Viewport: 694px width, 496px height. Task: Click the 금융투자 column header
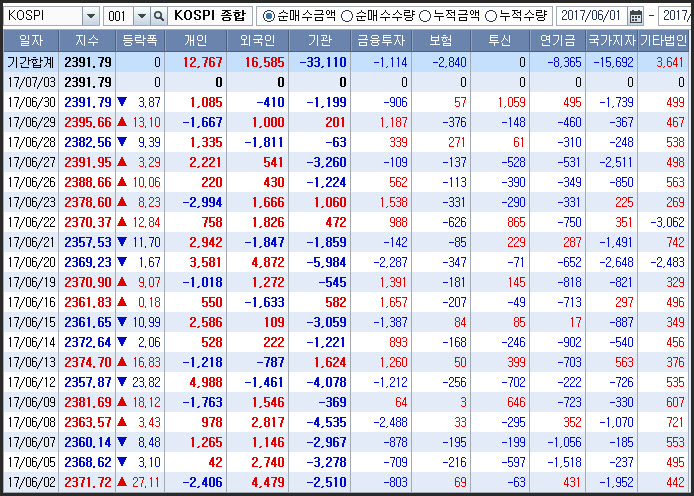click(381, 41)
